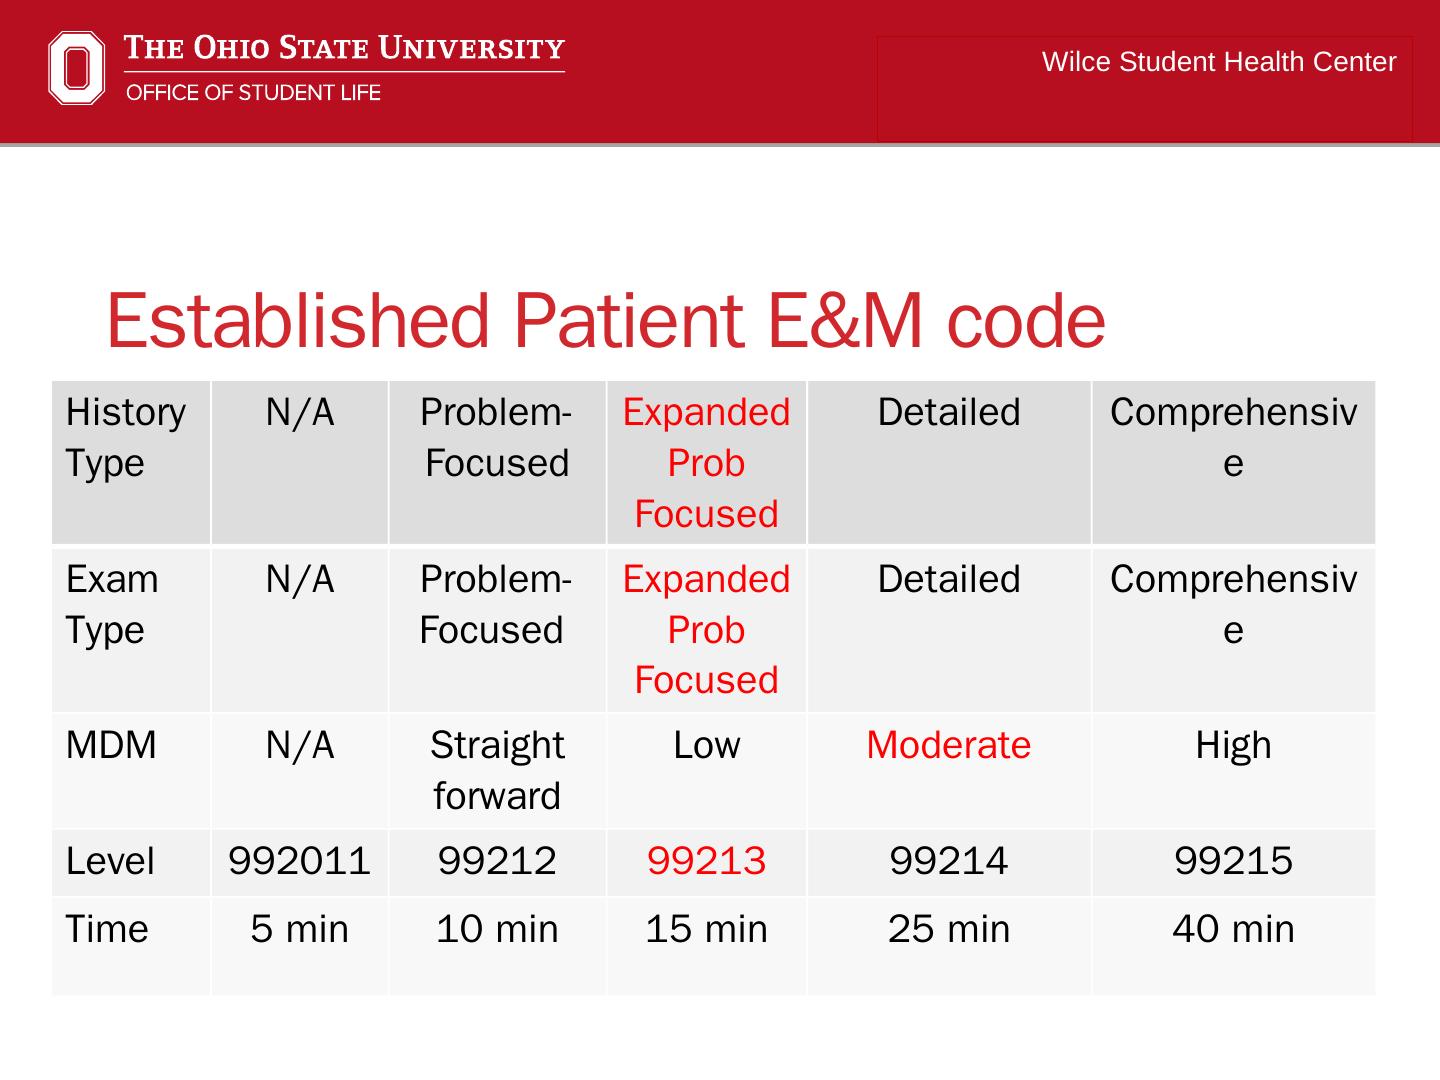
Task: Select the Exam Type row header cell
Action: [x=130, y=629]
